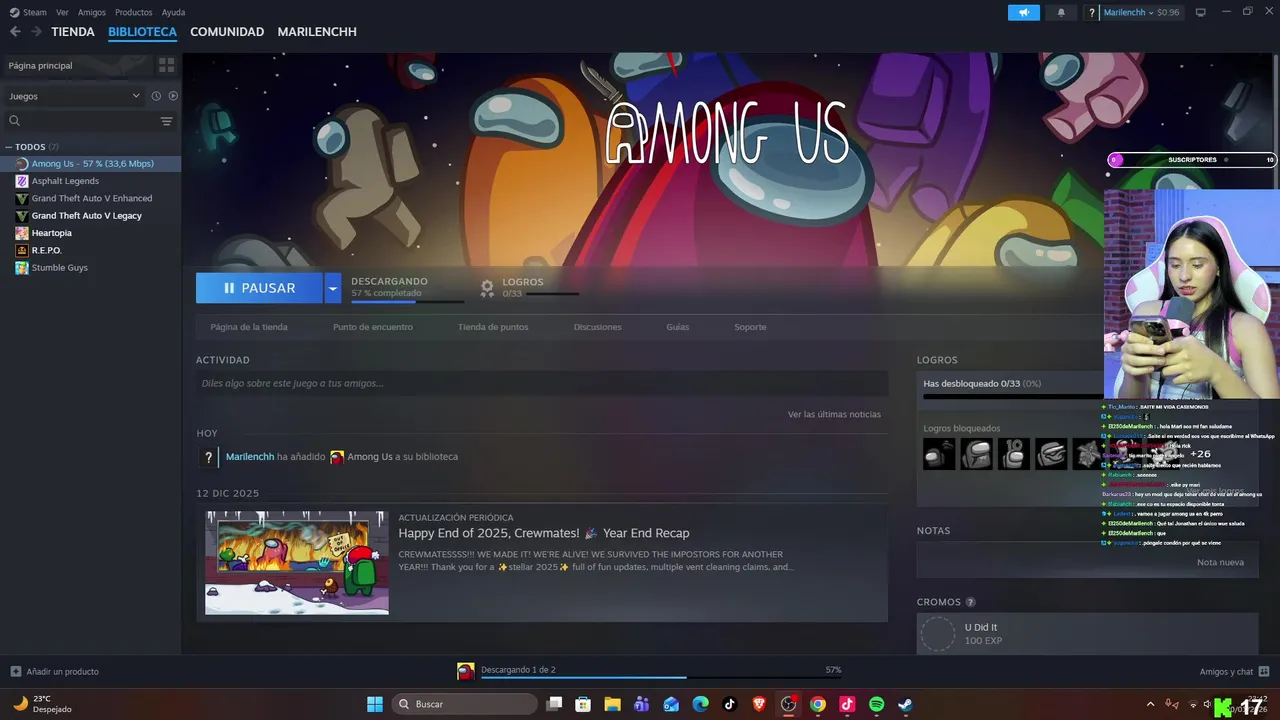The width and height of the screenshot is (1280, 720).
Task: Open the Amigos menu
Action: [92, 12]
